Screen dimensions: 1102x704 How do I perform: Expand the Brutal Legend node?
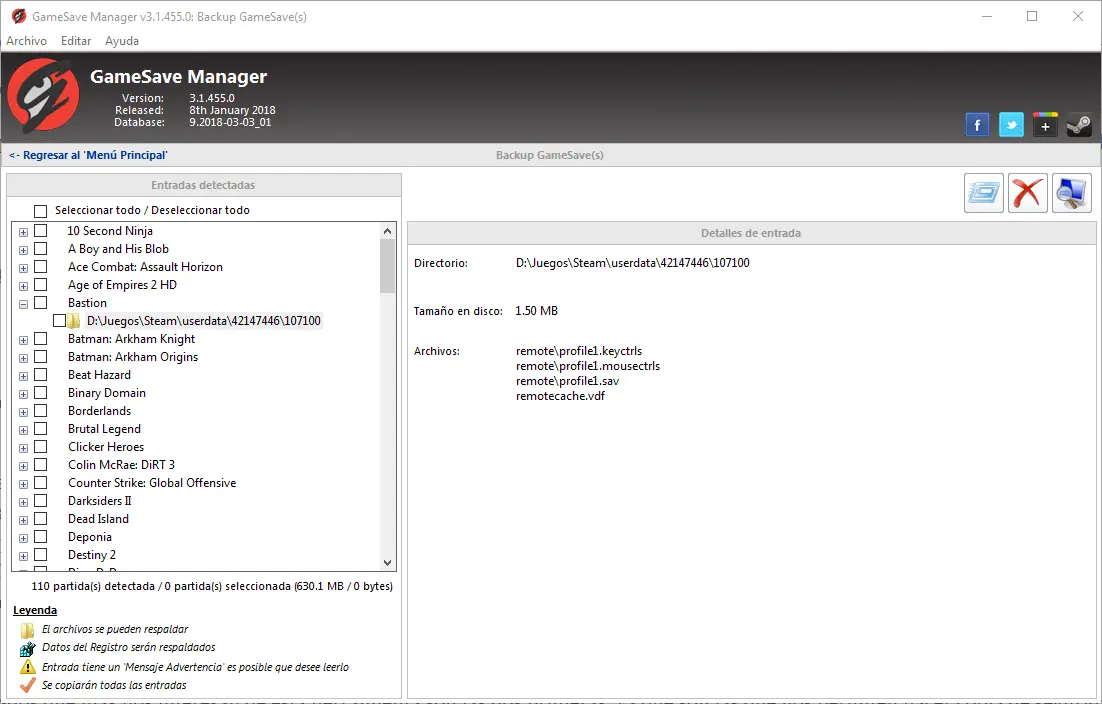[x=23, y=430]
